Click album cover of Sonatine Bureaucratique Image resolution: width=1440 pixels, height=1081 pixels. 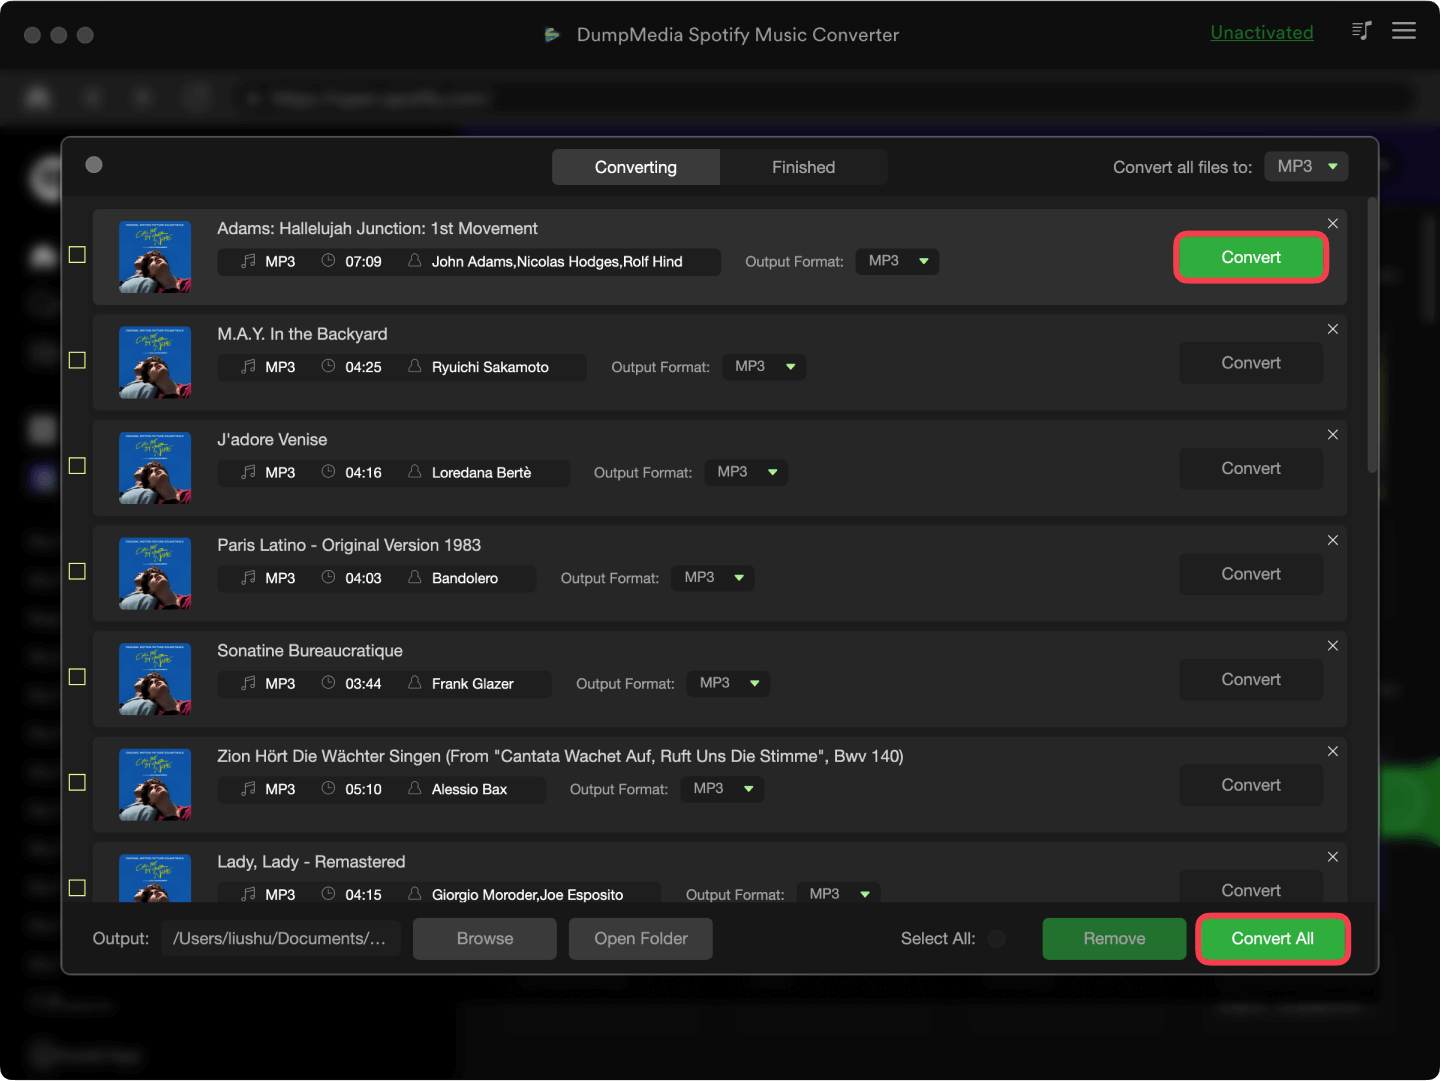[x=155, y=679]
